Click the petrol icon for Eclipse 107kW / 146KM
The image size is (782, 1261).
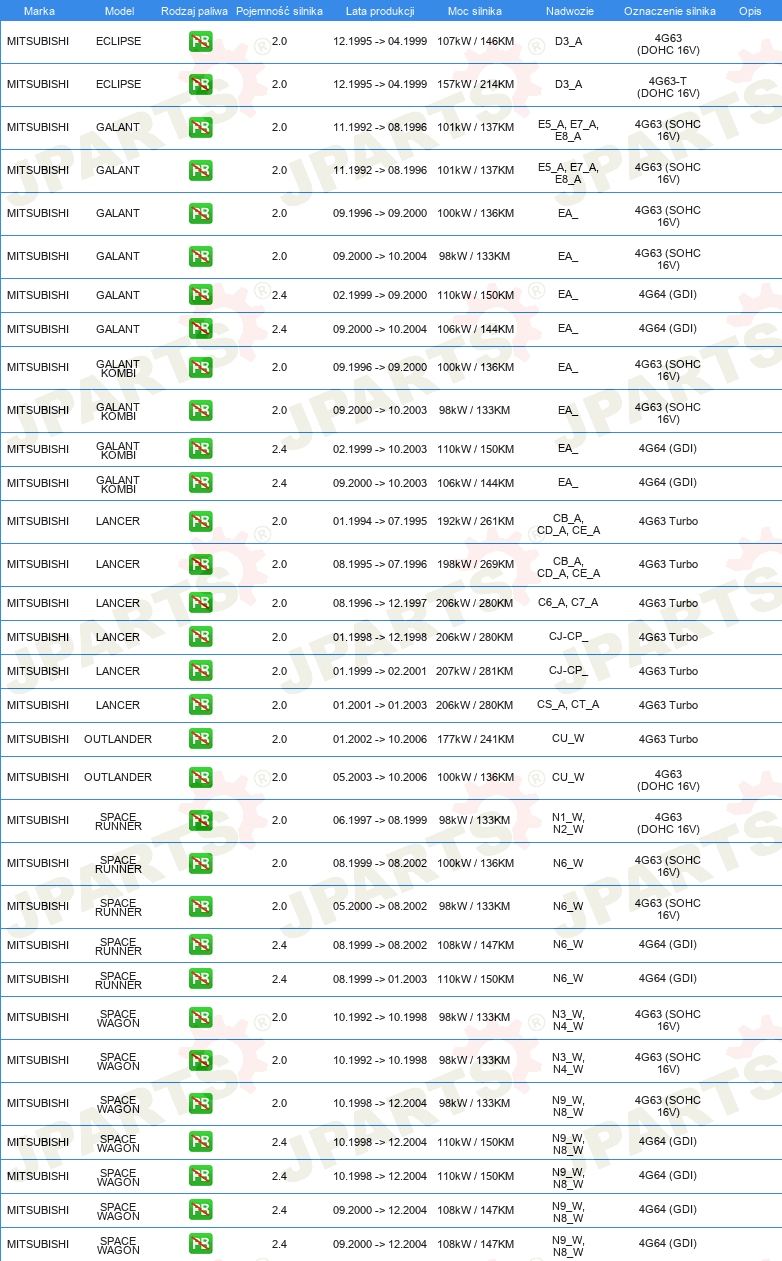point(200,42)
